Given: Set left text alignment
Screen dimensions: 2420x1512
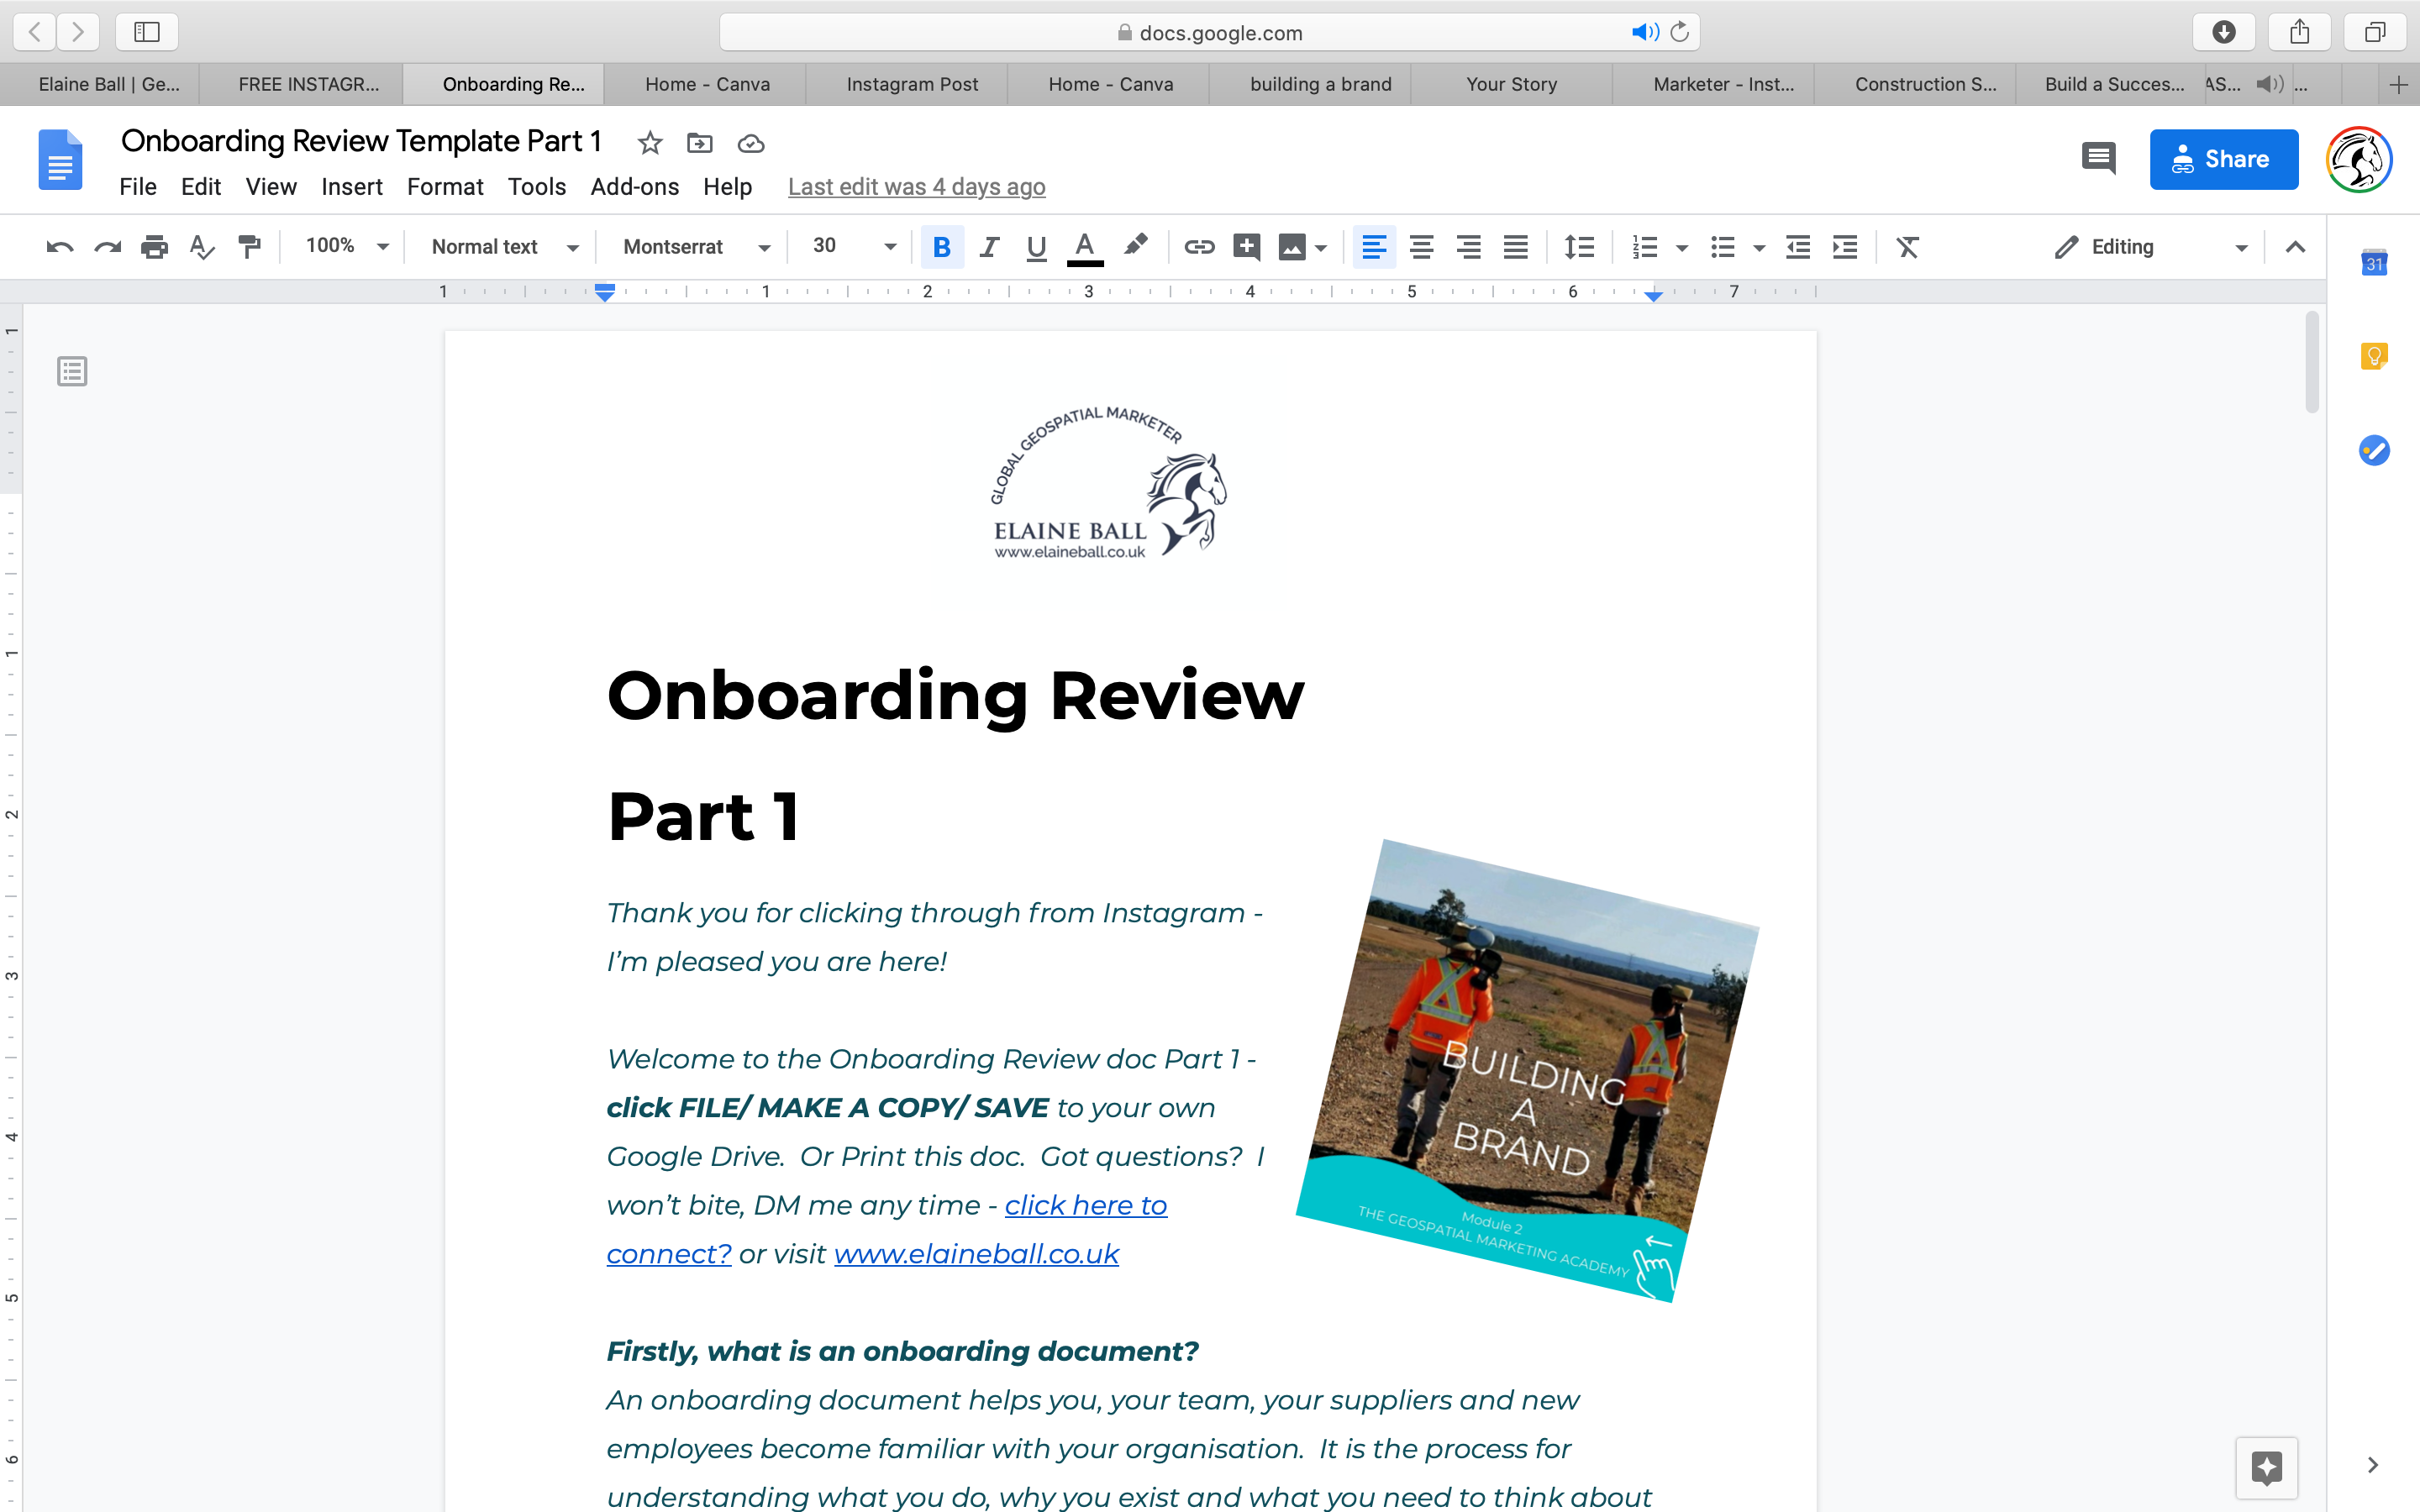Looking at the screenshot, I should [x=1374, y=247].
